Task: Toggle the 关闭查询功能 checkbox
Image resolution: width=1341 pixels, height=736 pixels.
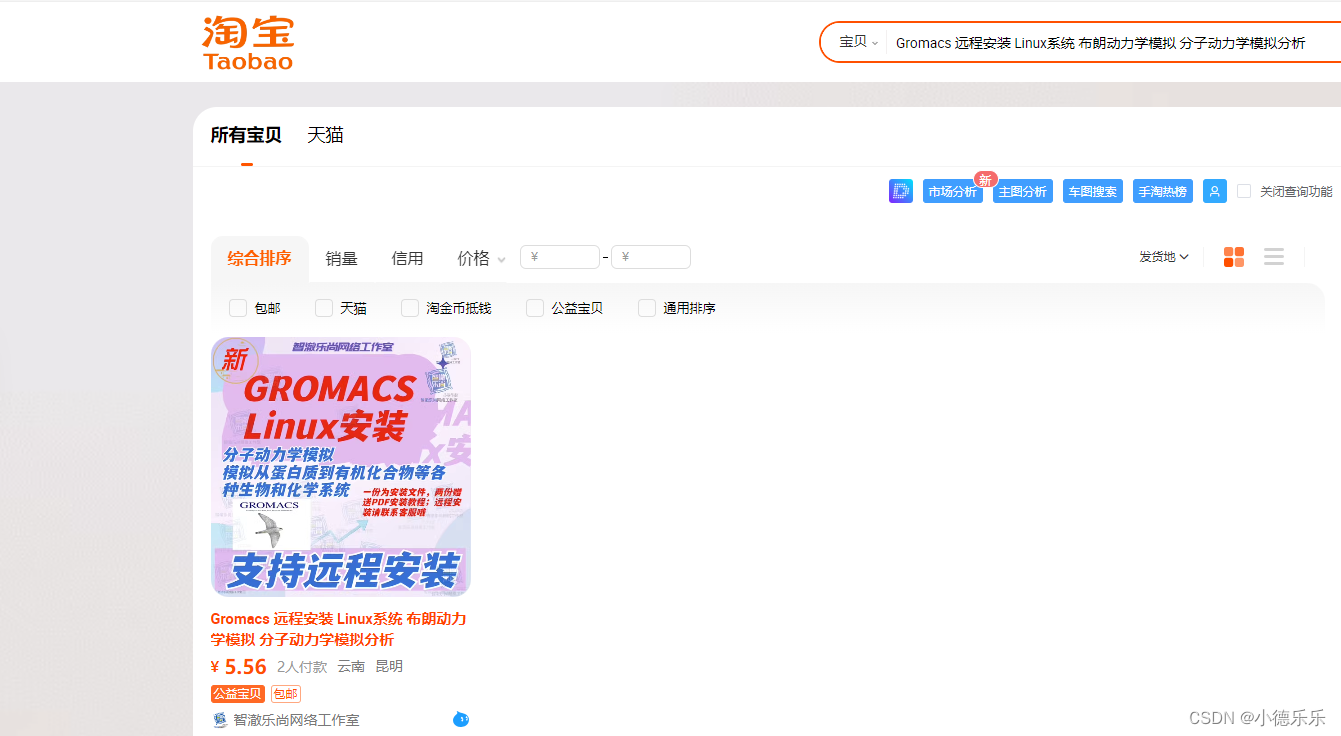Action: pos(1243,191)
